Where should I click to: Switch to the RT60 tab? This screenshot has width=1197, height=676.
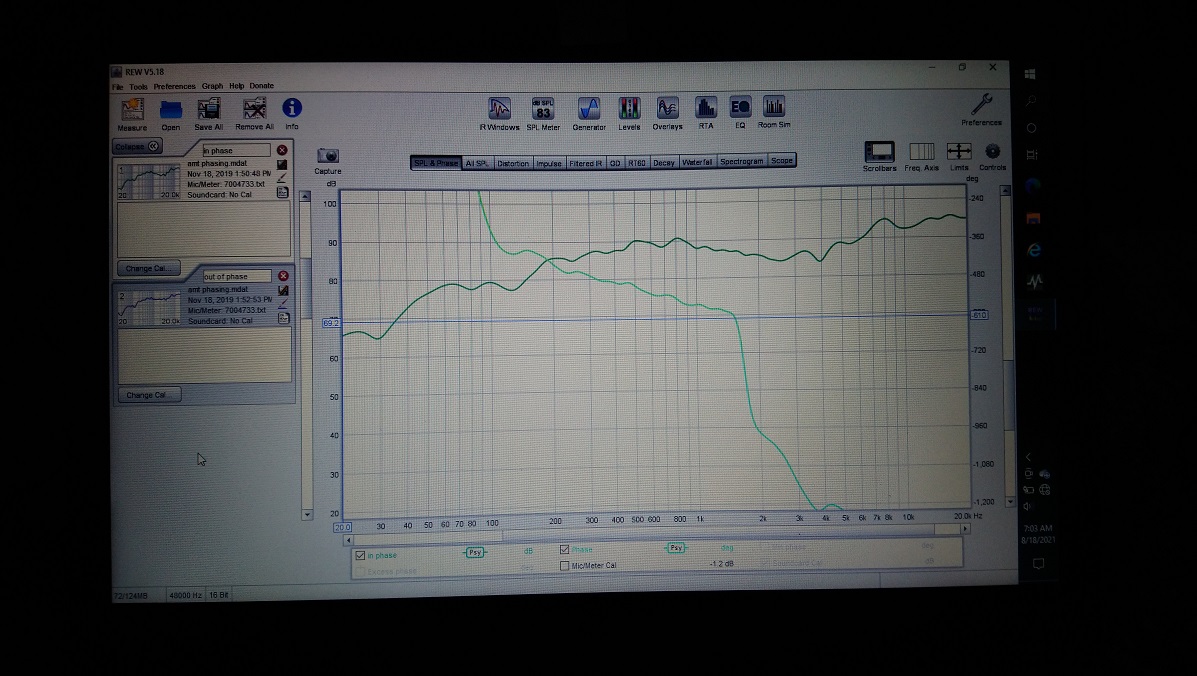(637, 163)
